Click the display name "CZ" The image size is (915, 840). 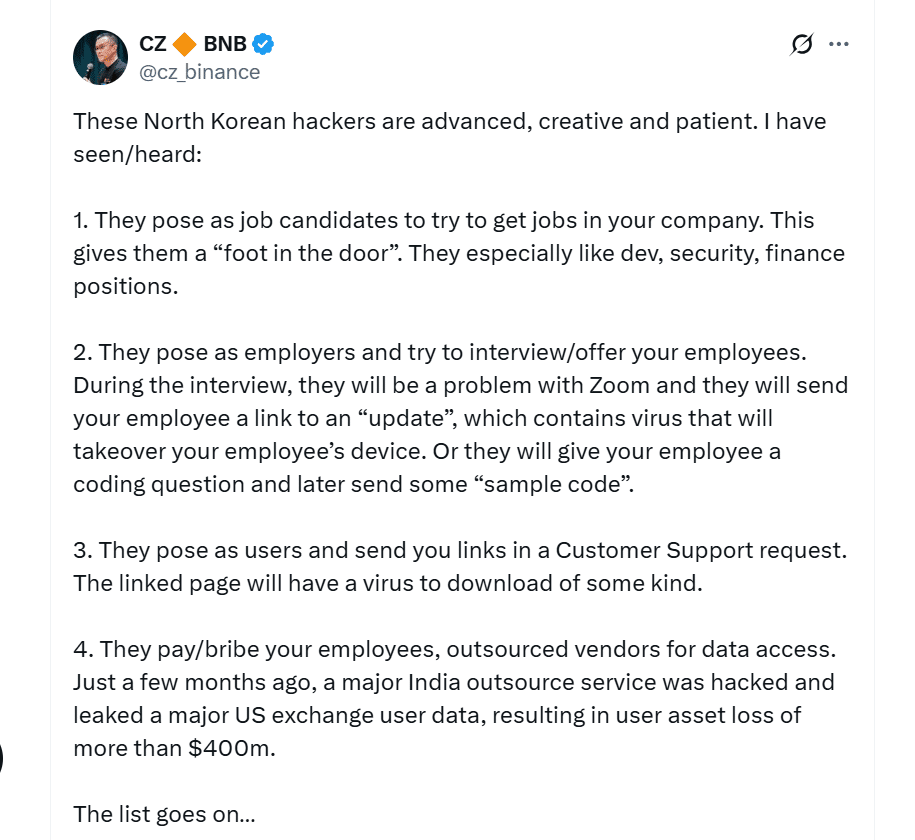click(153, 44)
